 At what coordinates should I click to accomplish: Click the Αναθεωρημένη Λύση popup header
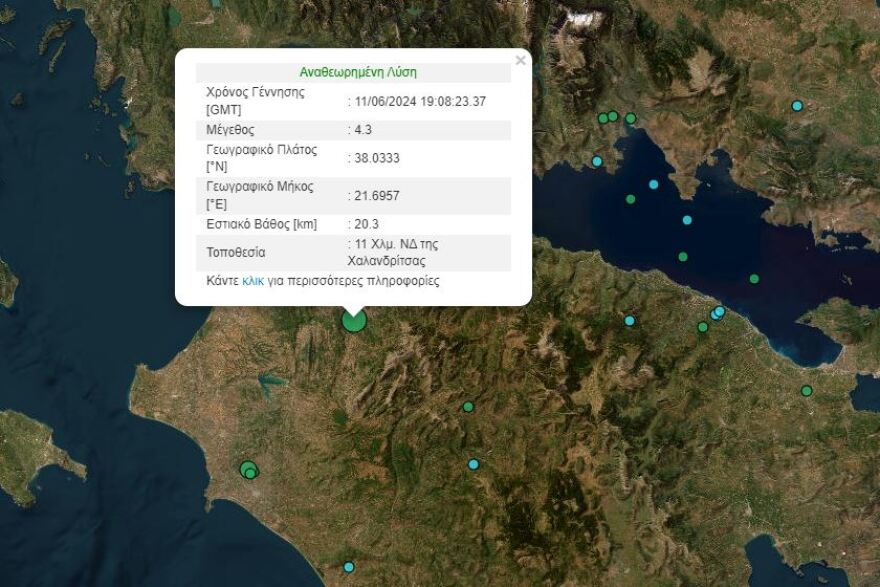tap(355, 70)
